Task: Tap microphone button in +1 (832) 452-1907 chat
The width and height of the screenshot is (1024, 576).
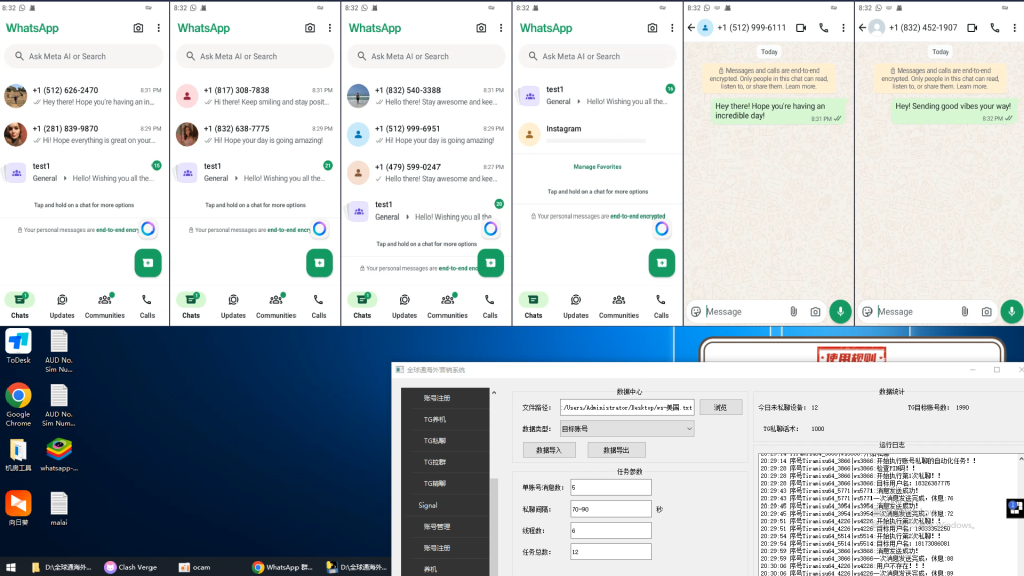Action: 1012,312
